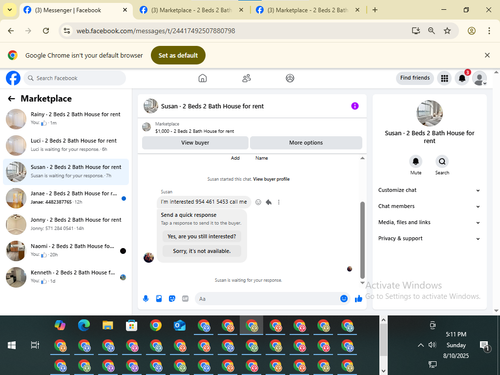Screen dimensions: 500x375
Task: Open more options dots on Susan's message
Action: pos(279,202)
